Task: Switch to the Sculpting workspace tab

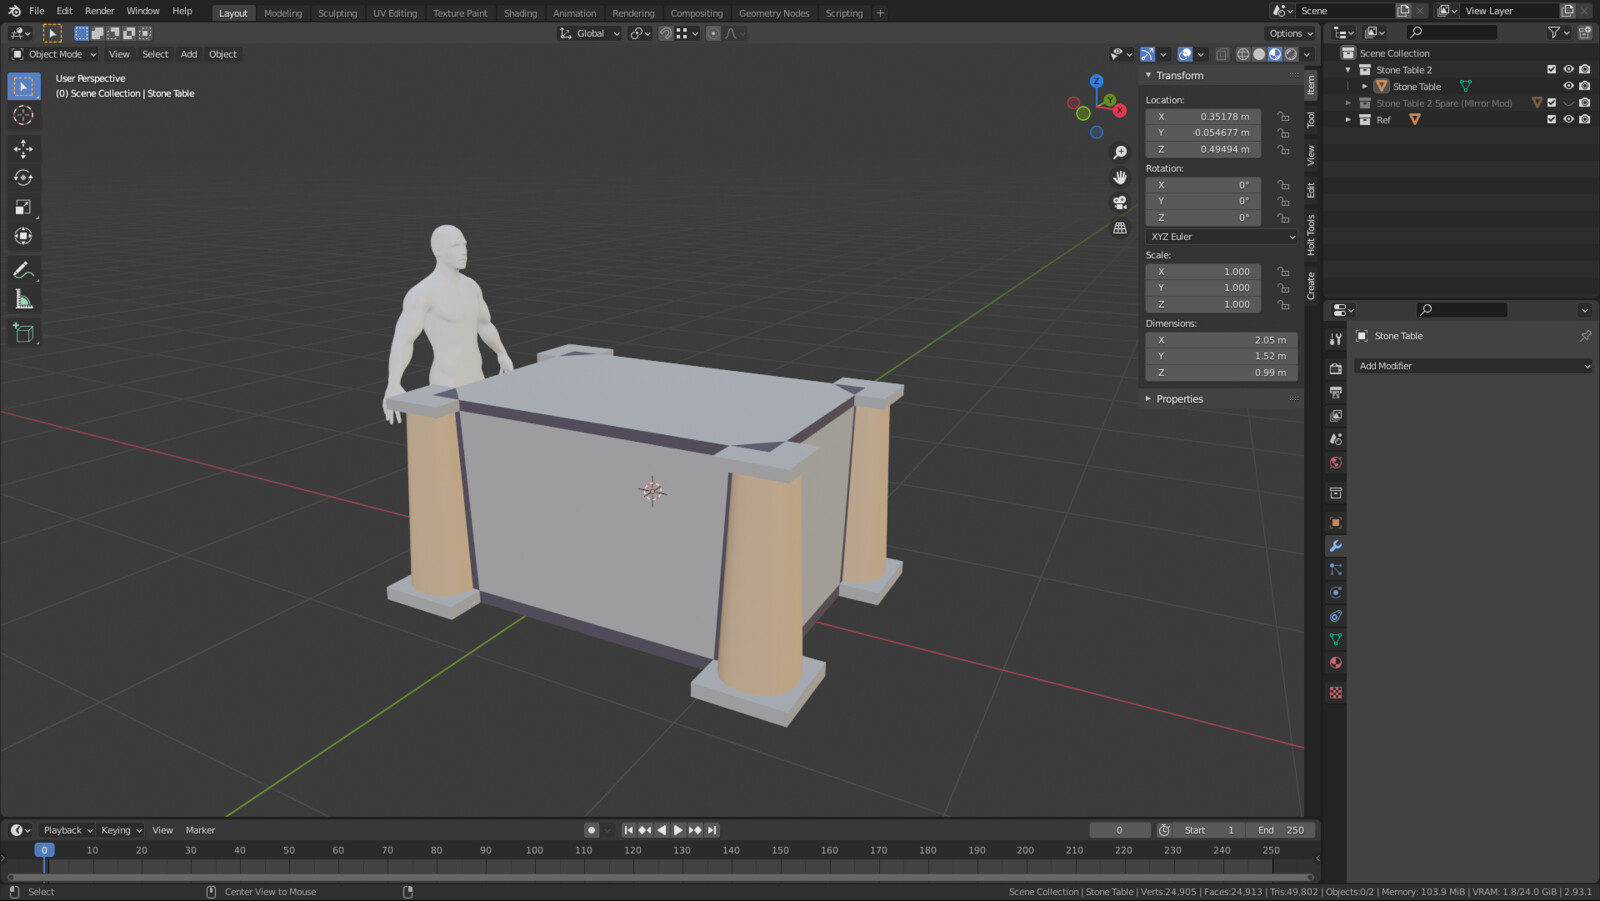Action: click(337, 13)
